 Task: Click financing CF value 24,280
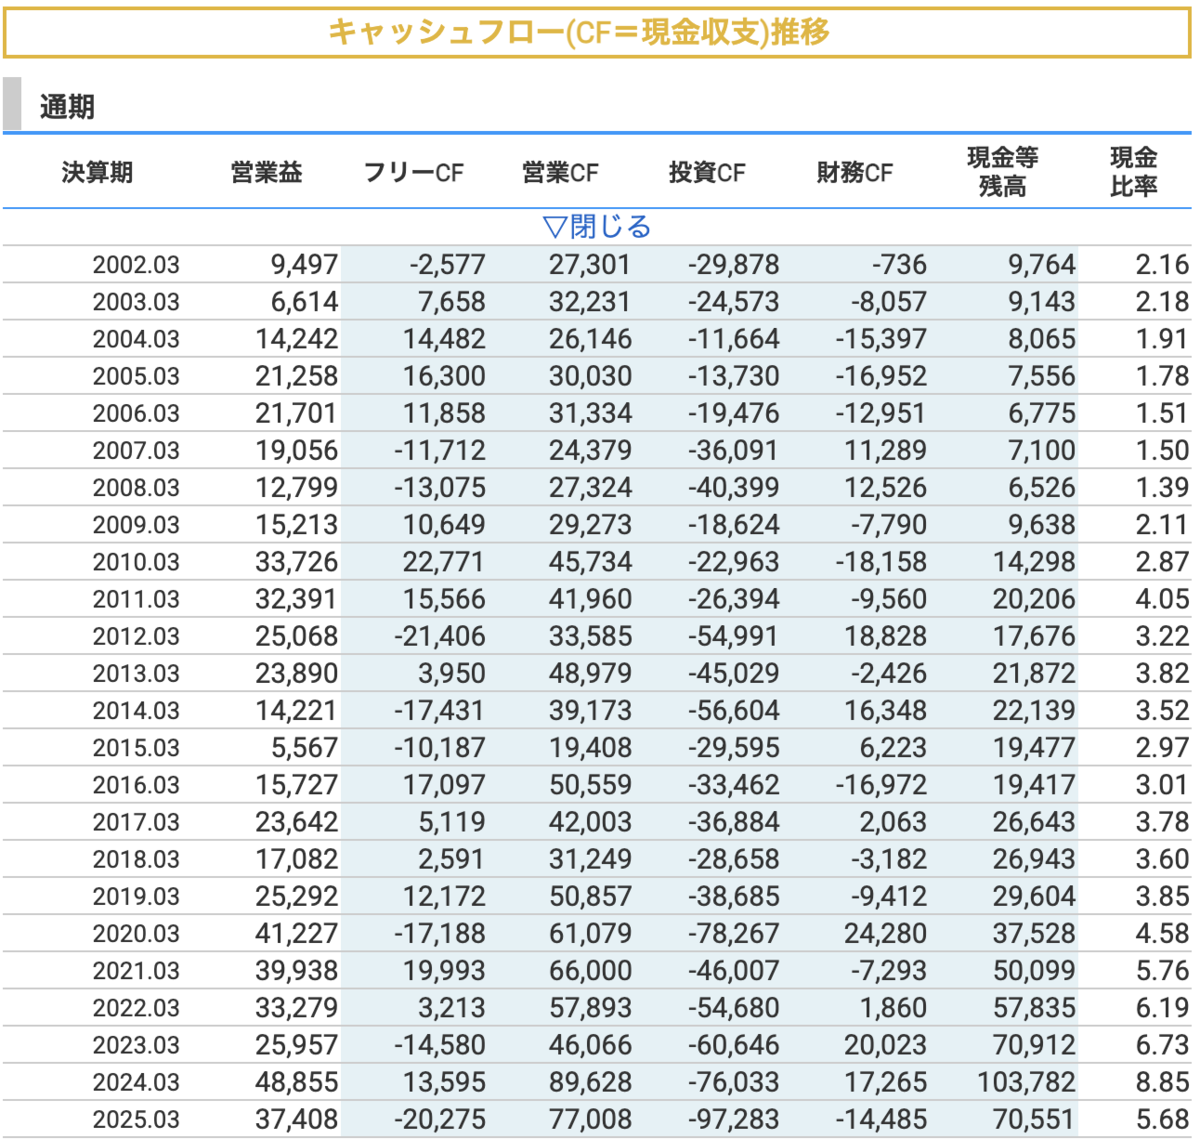tap(885, 933)
